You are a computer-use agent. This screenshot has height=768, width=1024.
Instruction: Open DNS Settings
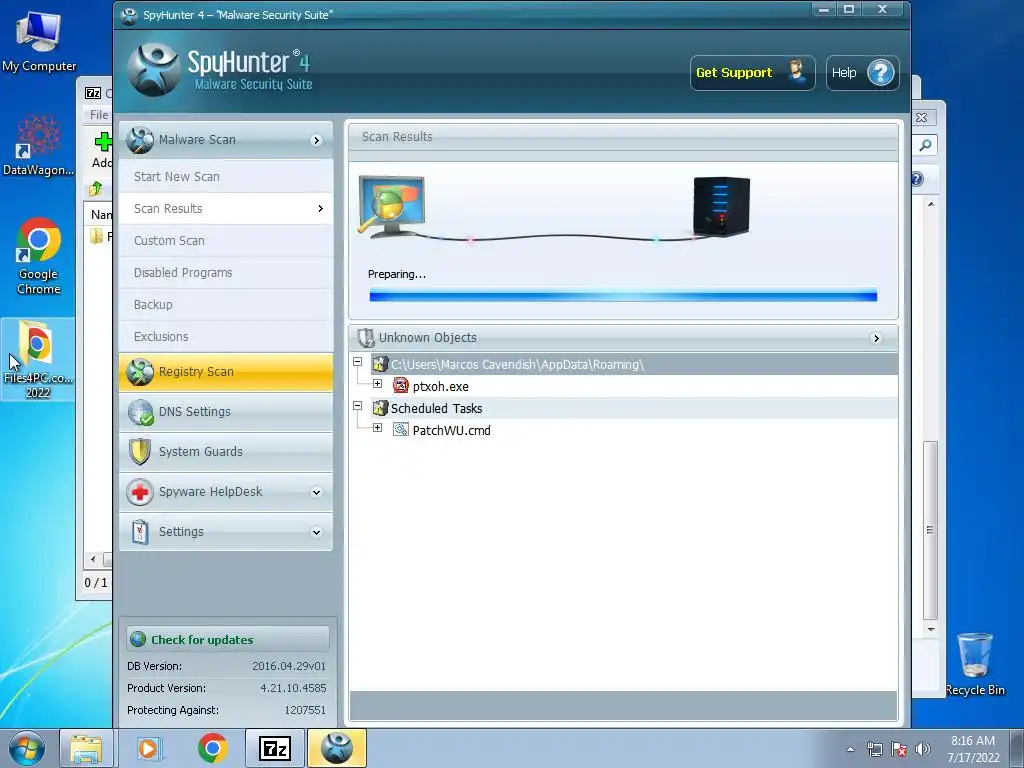[225, 411]
